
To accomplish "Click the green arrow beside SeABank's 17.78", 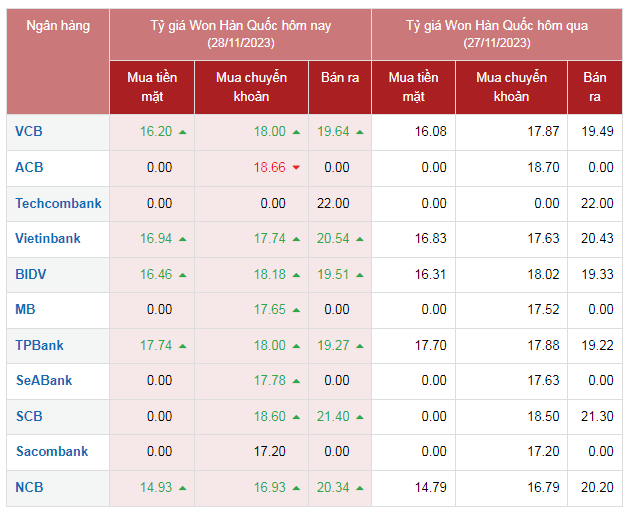I will [x=296, y=381].
